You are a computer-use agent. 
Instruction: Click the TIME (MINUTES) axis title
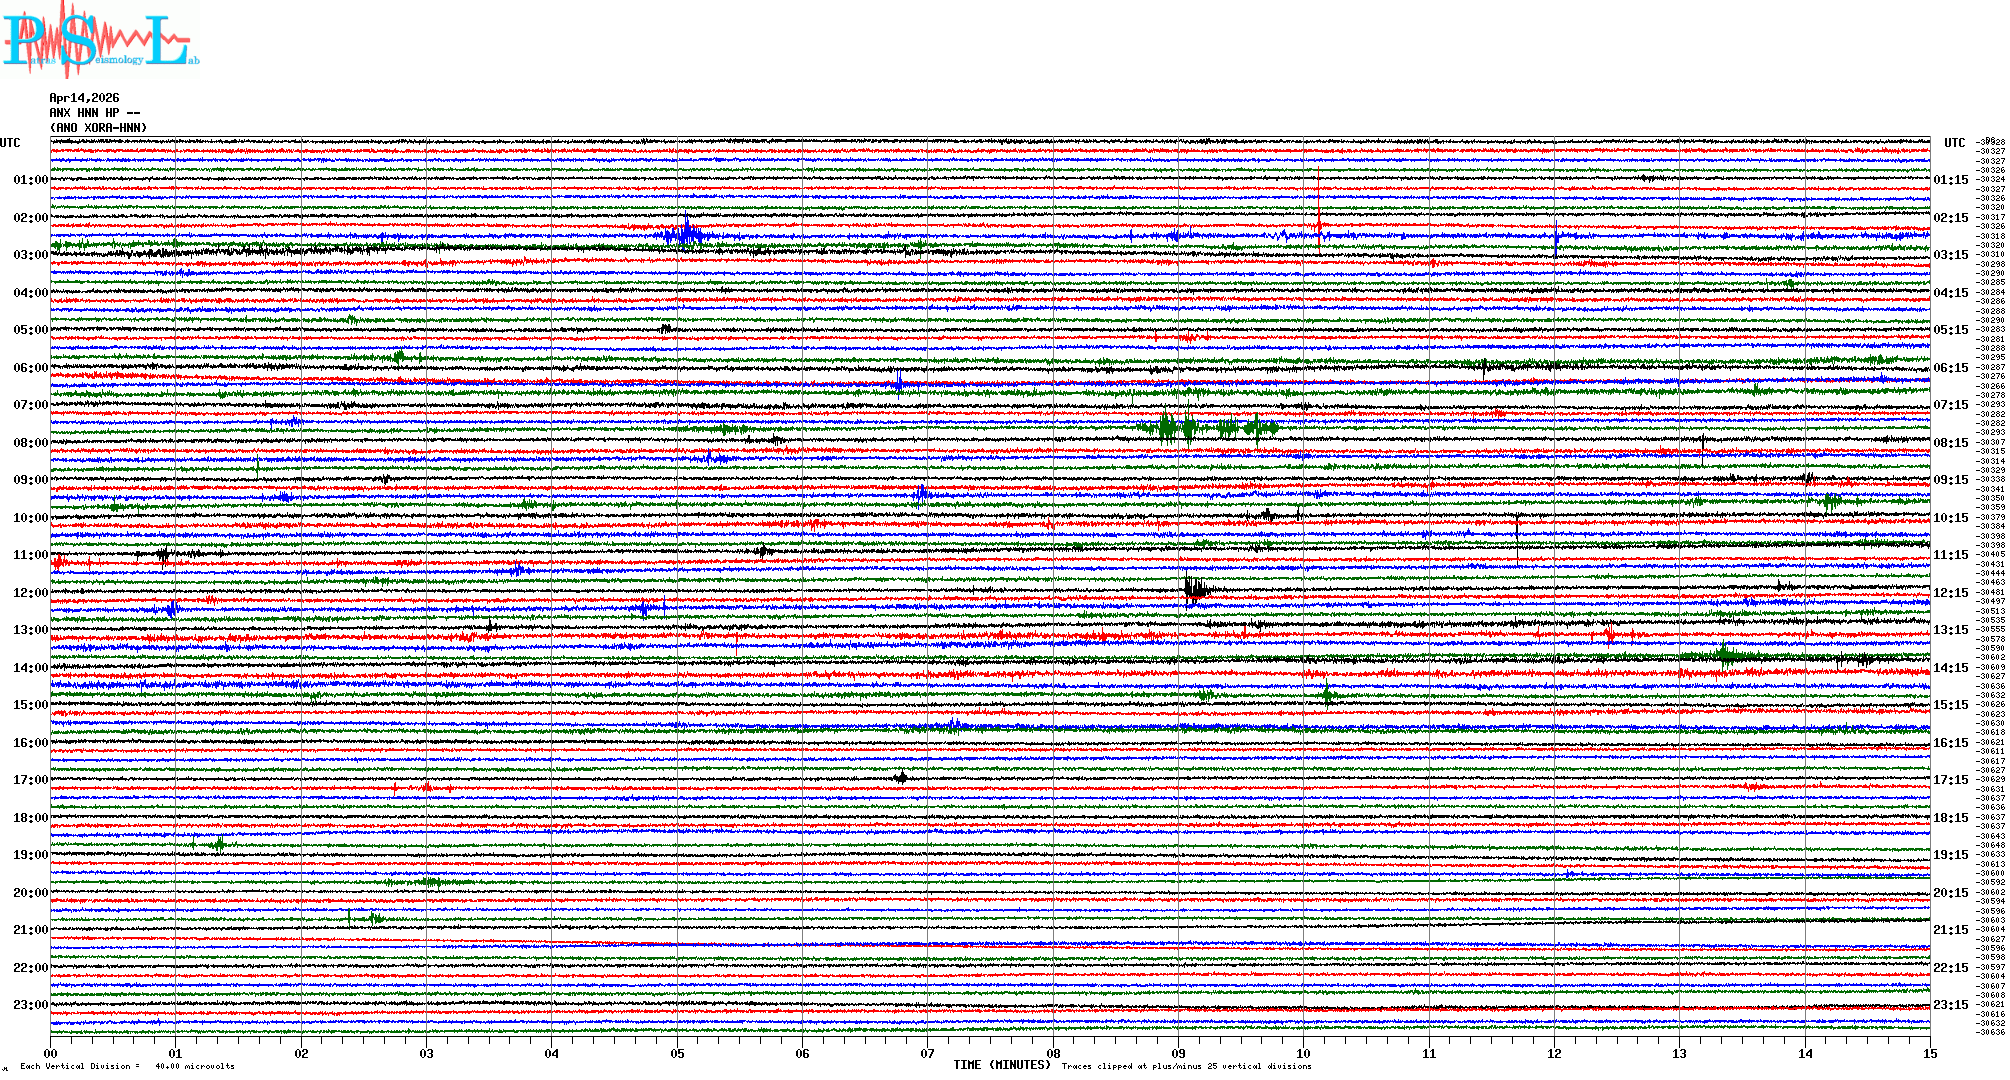pyautogui.click(x=1002, y=1065)
